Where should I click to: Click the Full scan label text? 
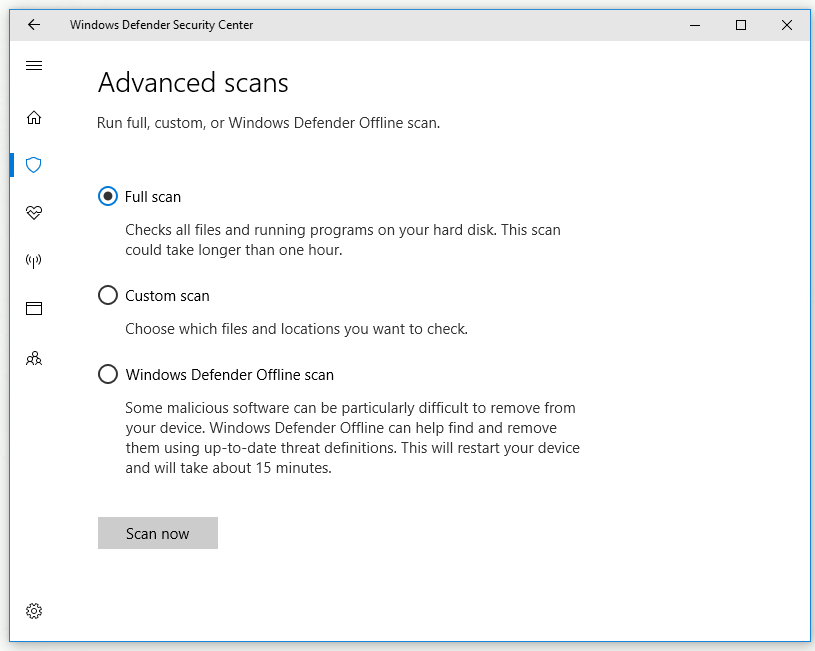coord(153,197)
